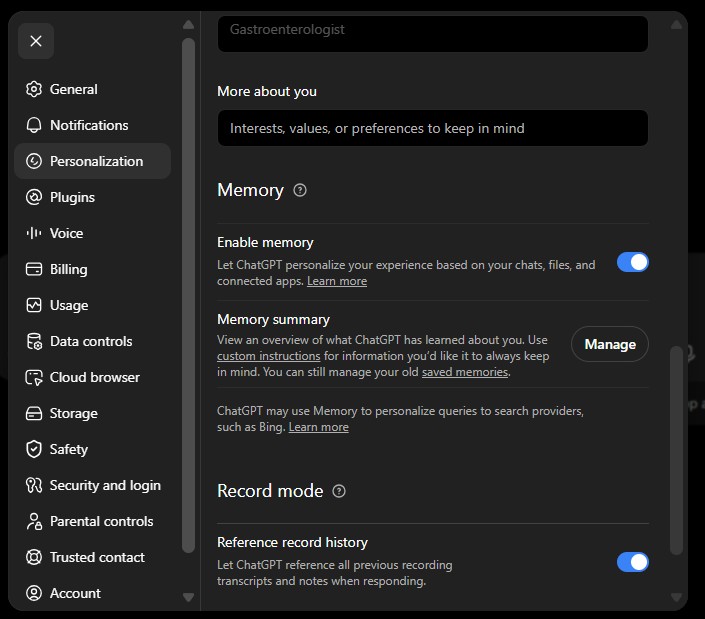
Task: Click the Memory section heading
Action: (250, 190)
